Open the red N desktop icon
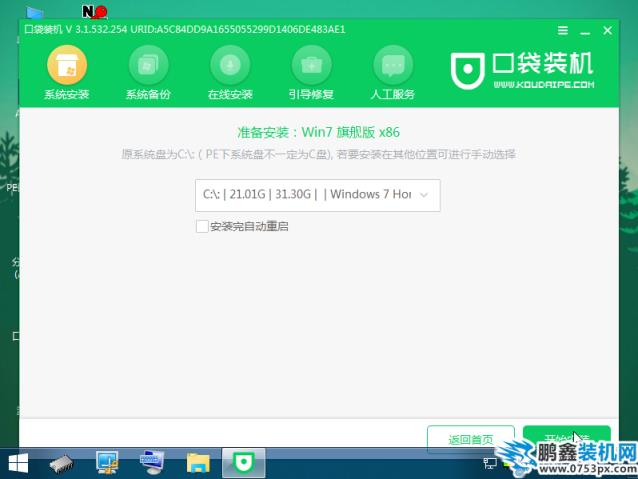This screenshot has height=479, width=638. (x=94, y=11)
